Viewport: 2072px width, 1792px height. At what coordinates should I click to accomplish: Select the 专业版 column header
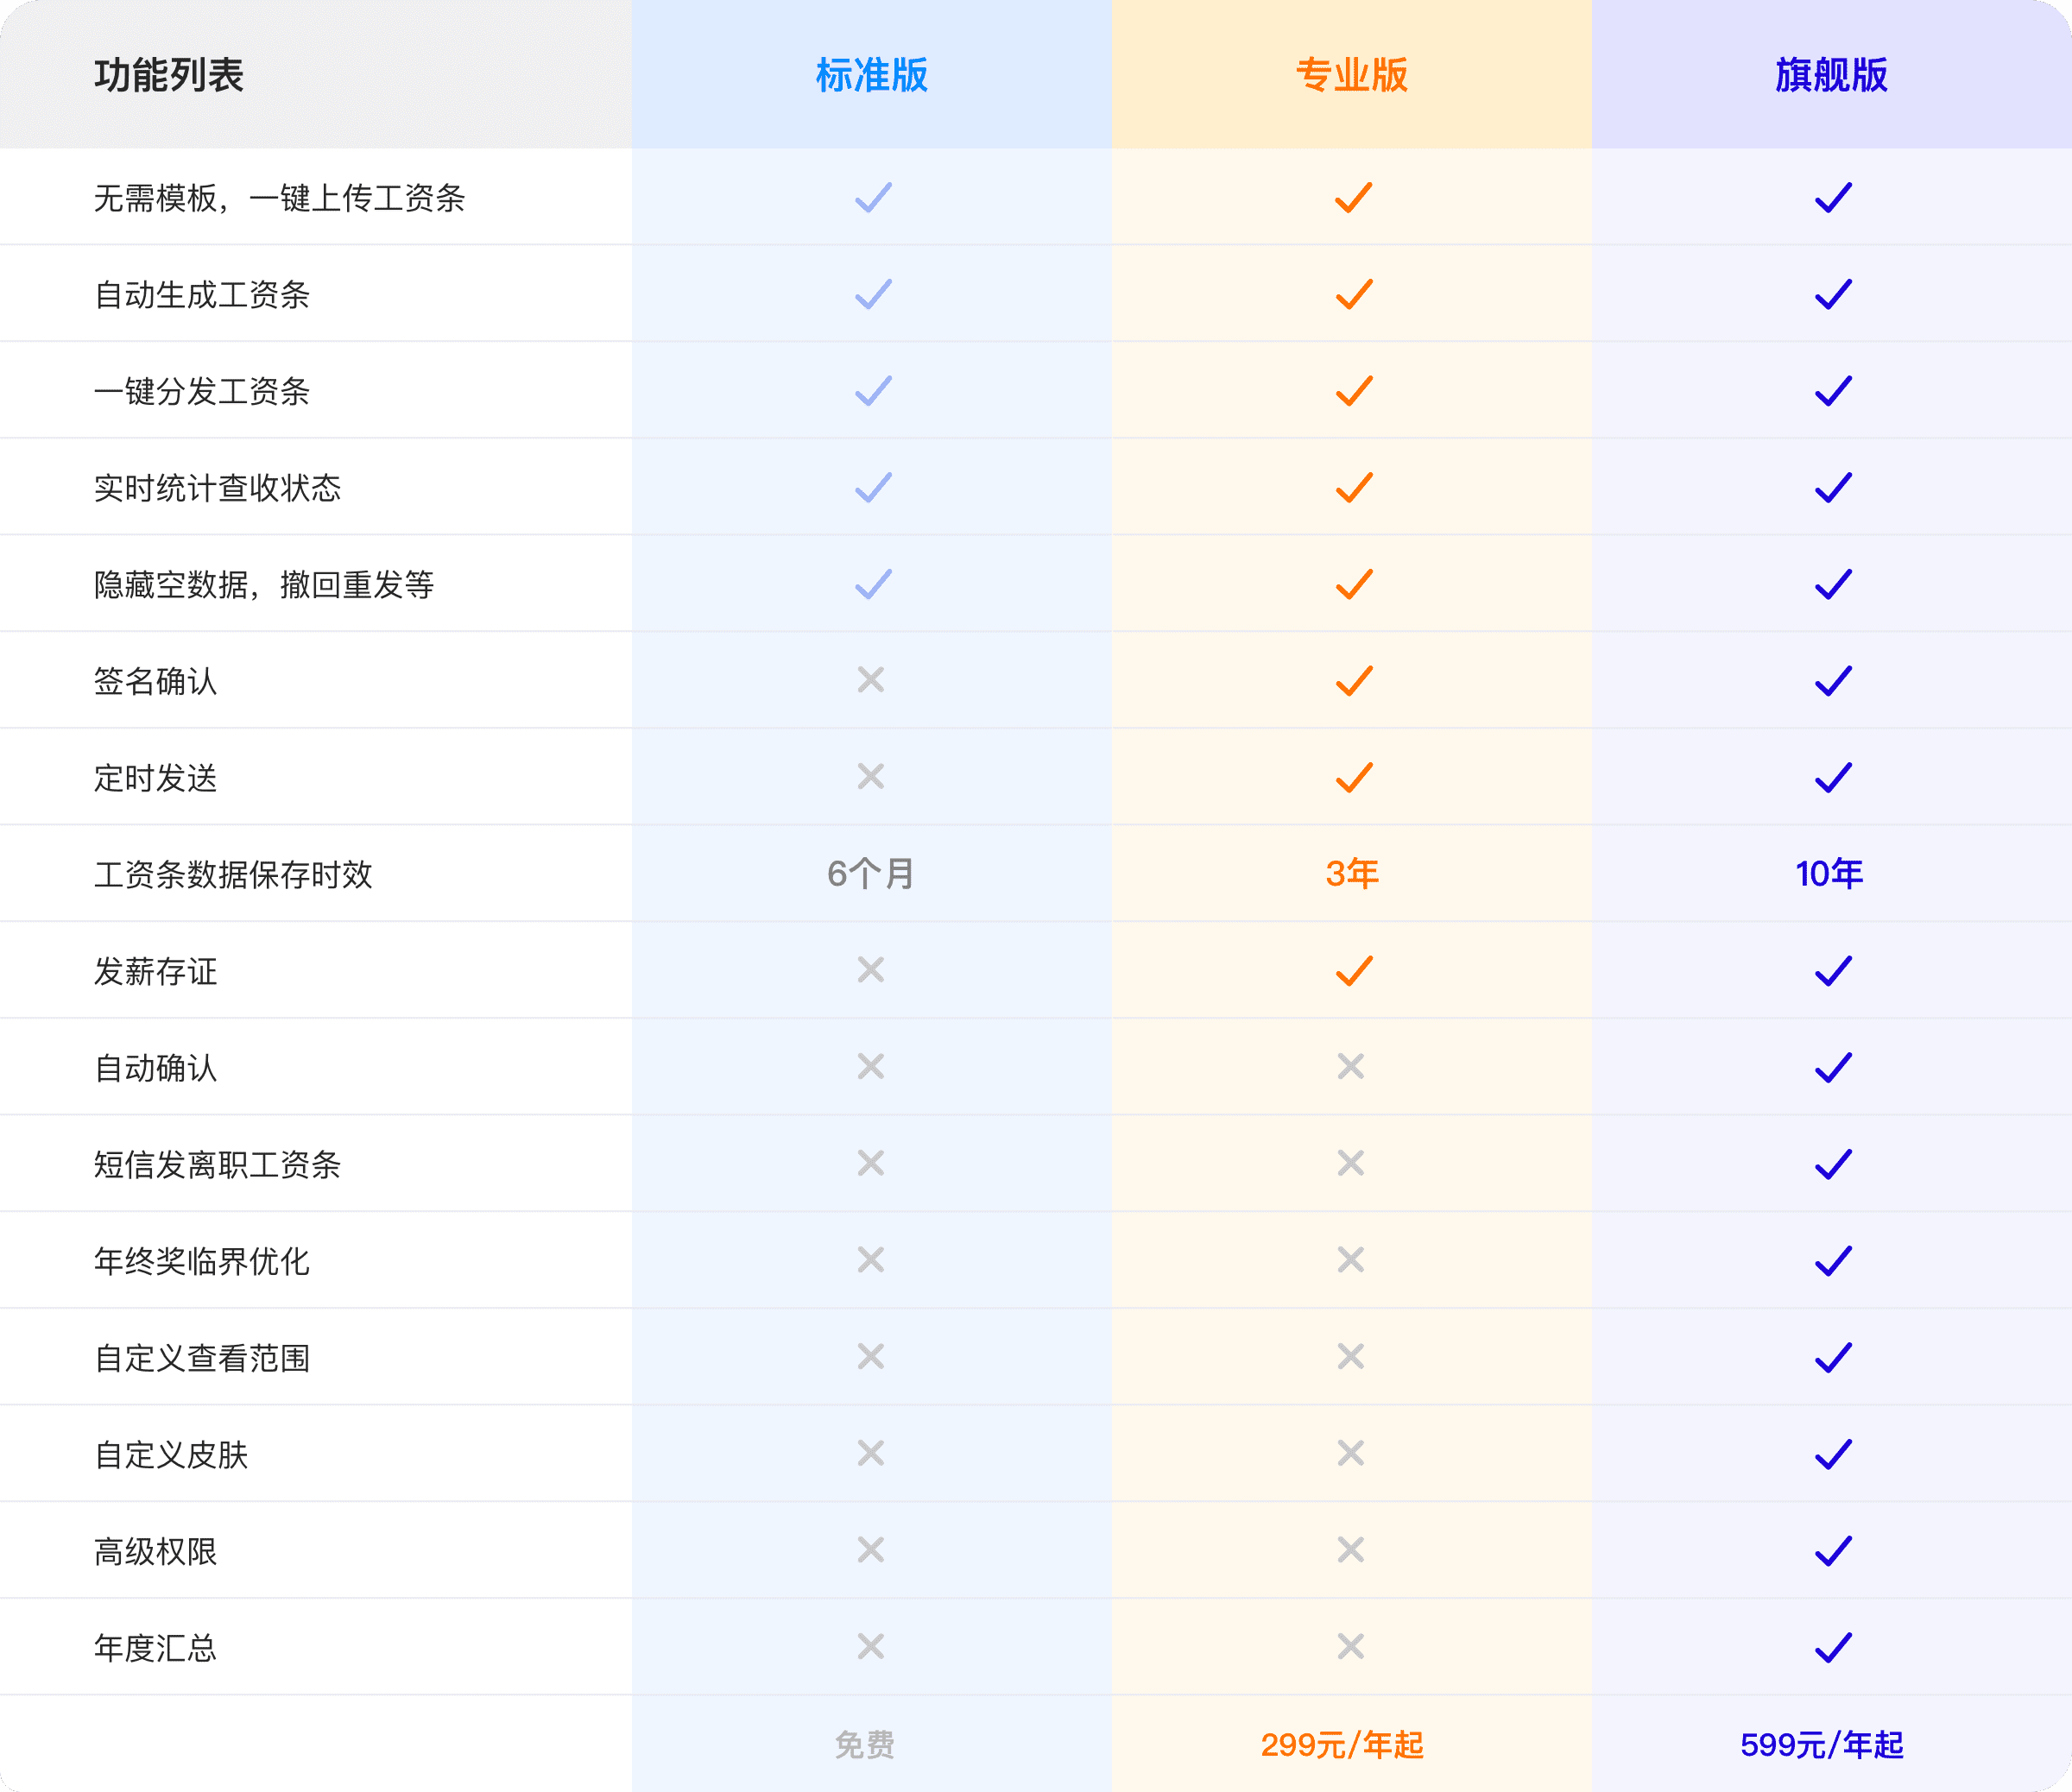click(1351, 75)
